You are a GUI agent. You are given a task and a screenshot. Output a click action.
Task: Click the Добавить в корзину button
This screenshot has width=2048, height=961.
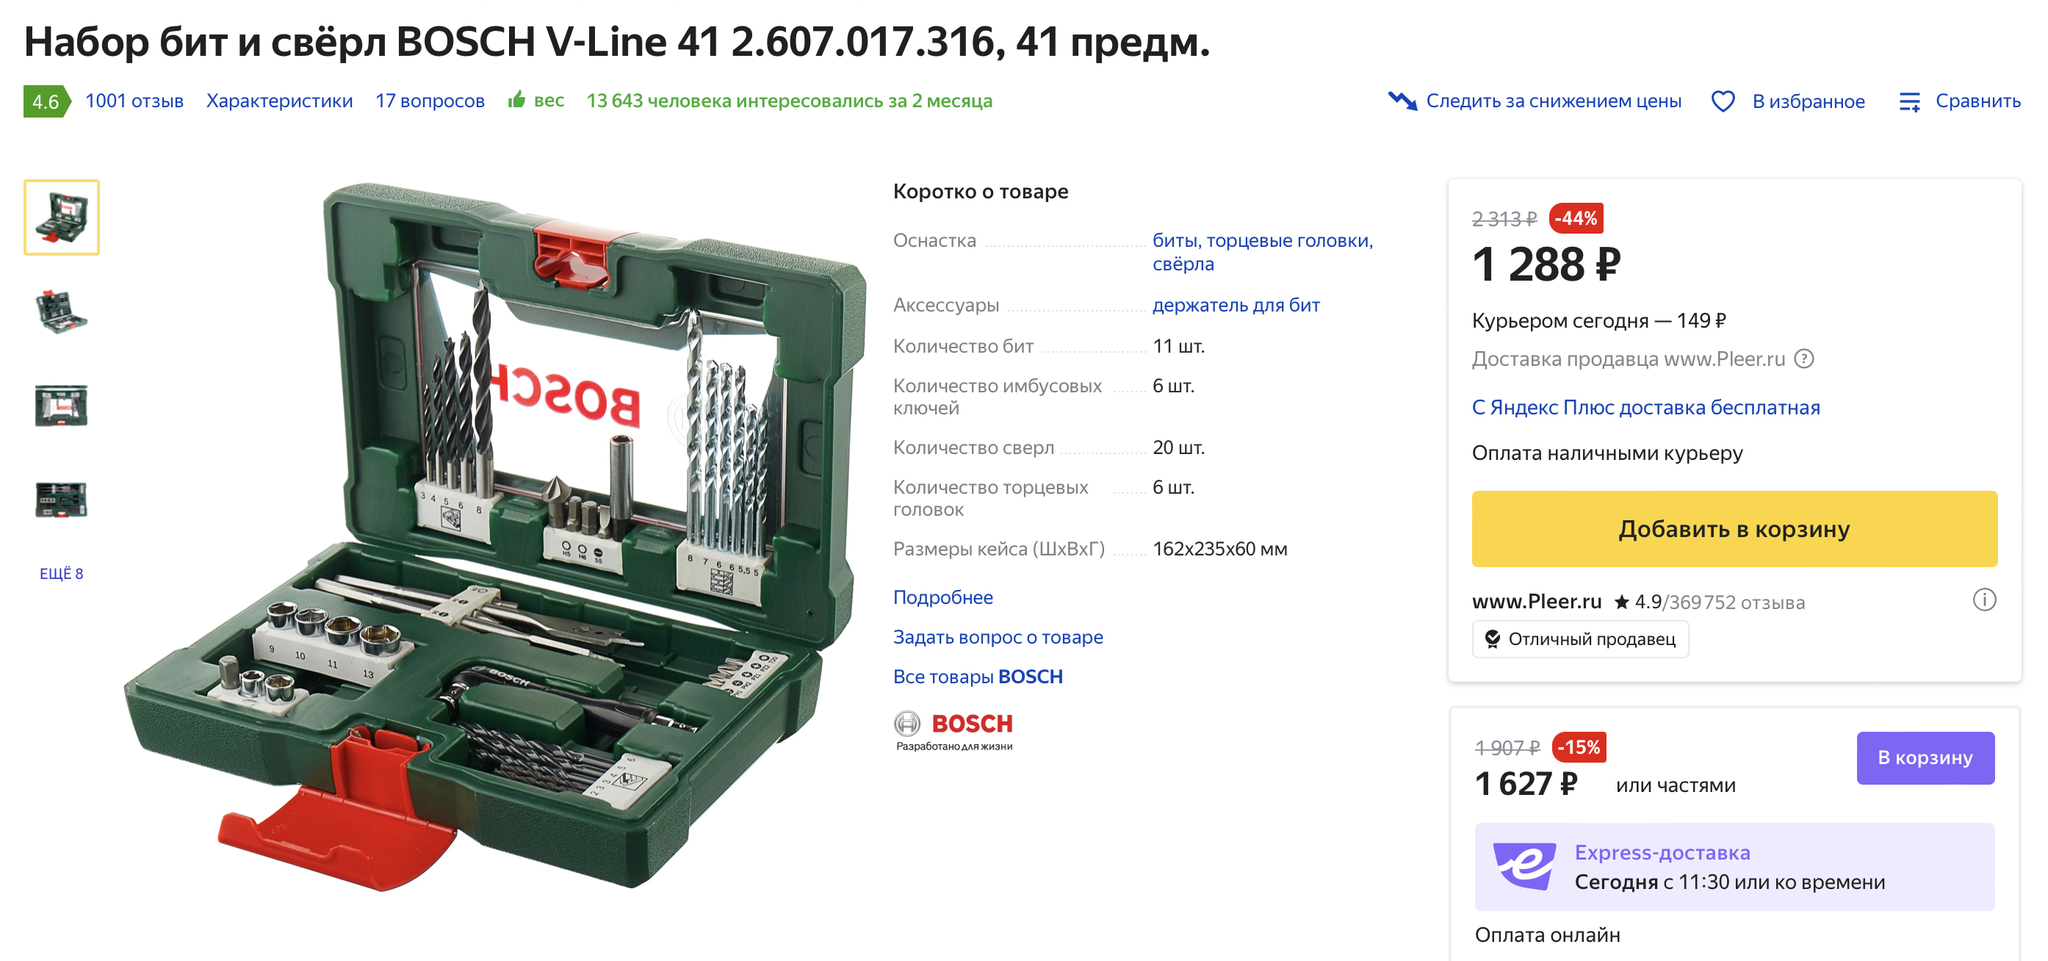point(1734,529)
